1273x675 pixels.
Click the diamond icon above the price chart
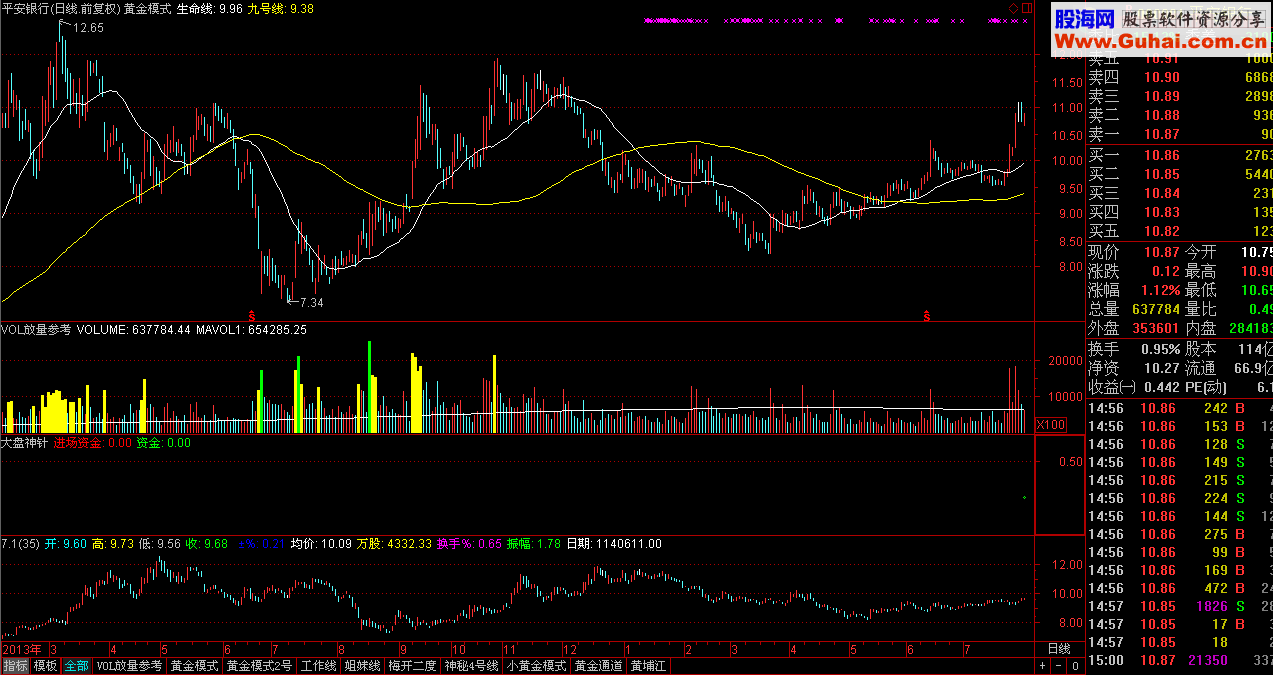pyautogui.click(x=1013, y=8)
